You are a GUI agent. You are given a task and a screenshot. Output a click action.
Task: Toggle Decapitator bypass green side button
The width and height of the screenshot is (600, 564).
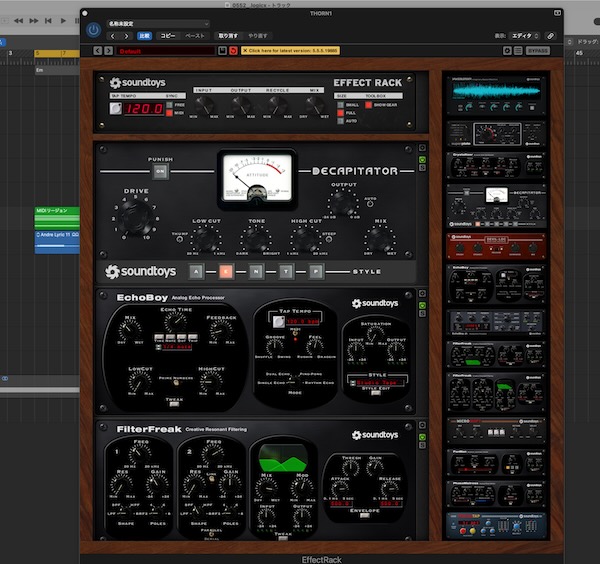click(422, 160)
